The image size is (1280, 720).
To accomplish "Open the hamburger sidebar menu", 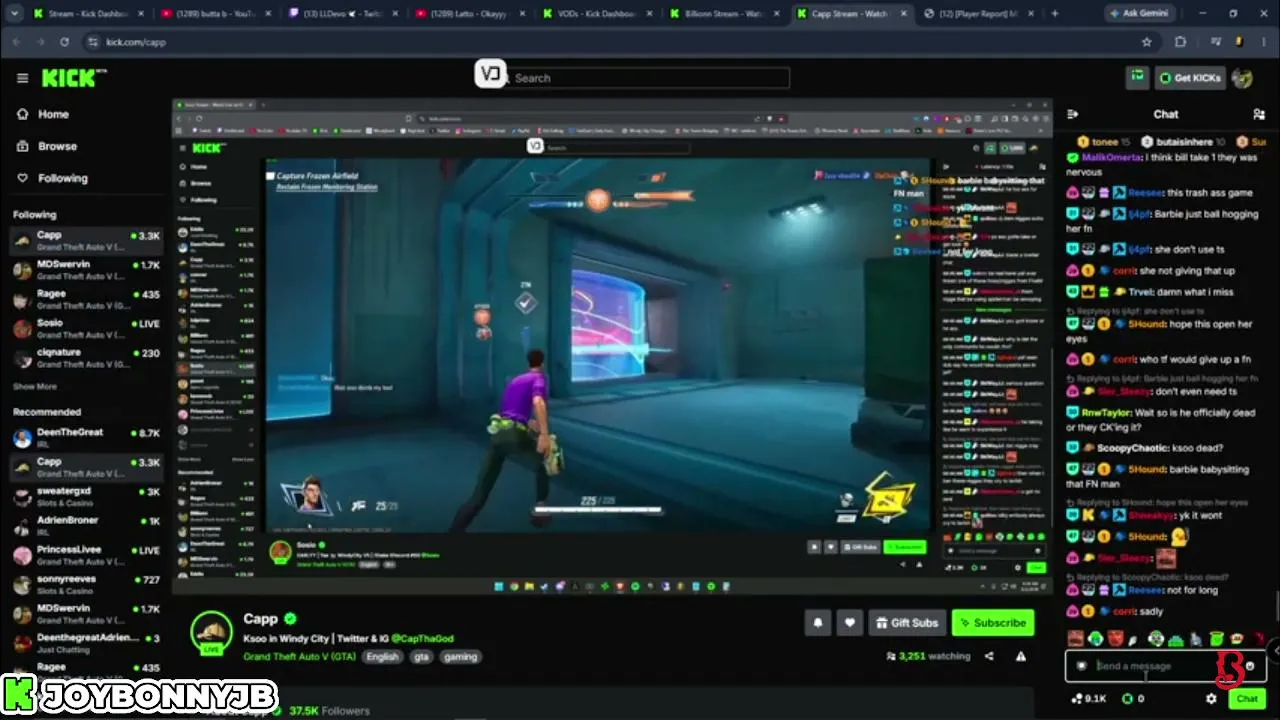I will (x=22, y=78).
